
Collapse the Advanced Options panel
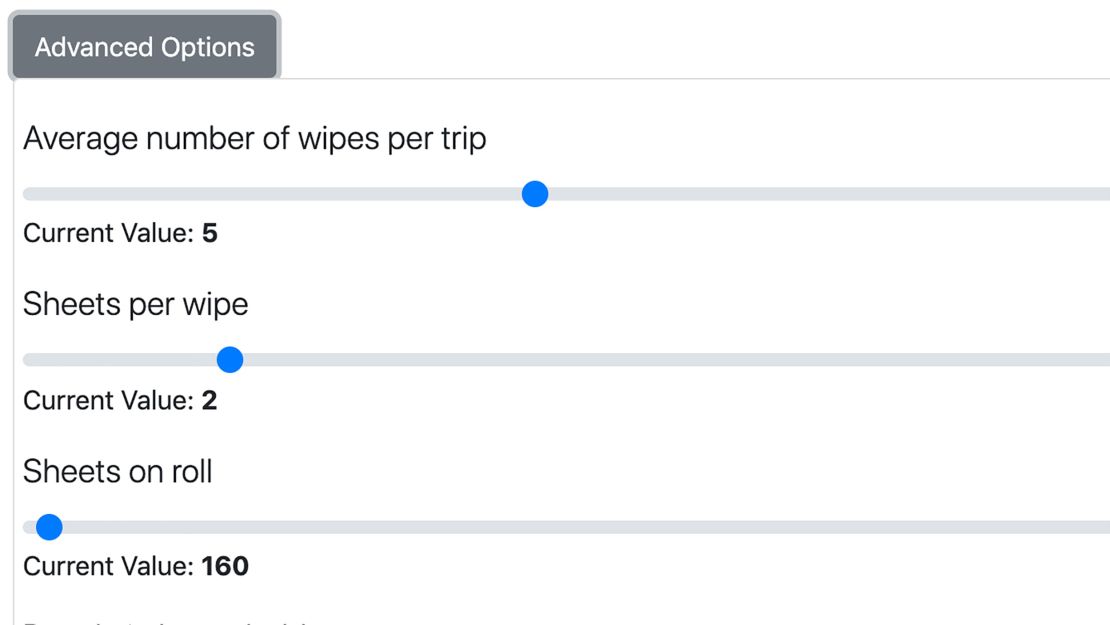click(145, 45)
